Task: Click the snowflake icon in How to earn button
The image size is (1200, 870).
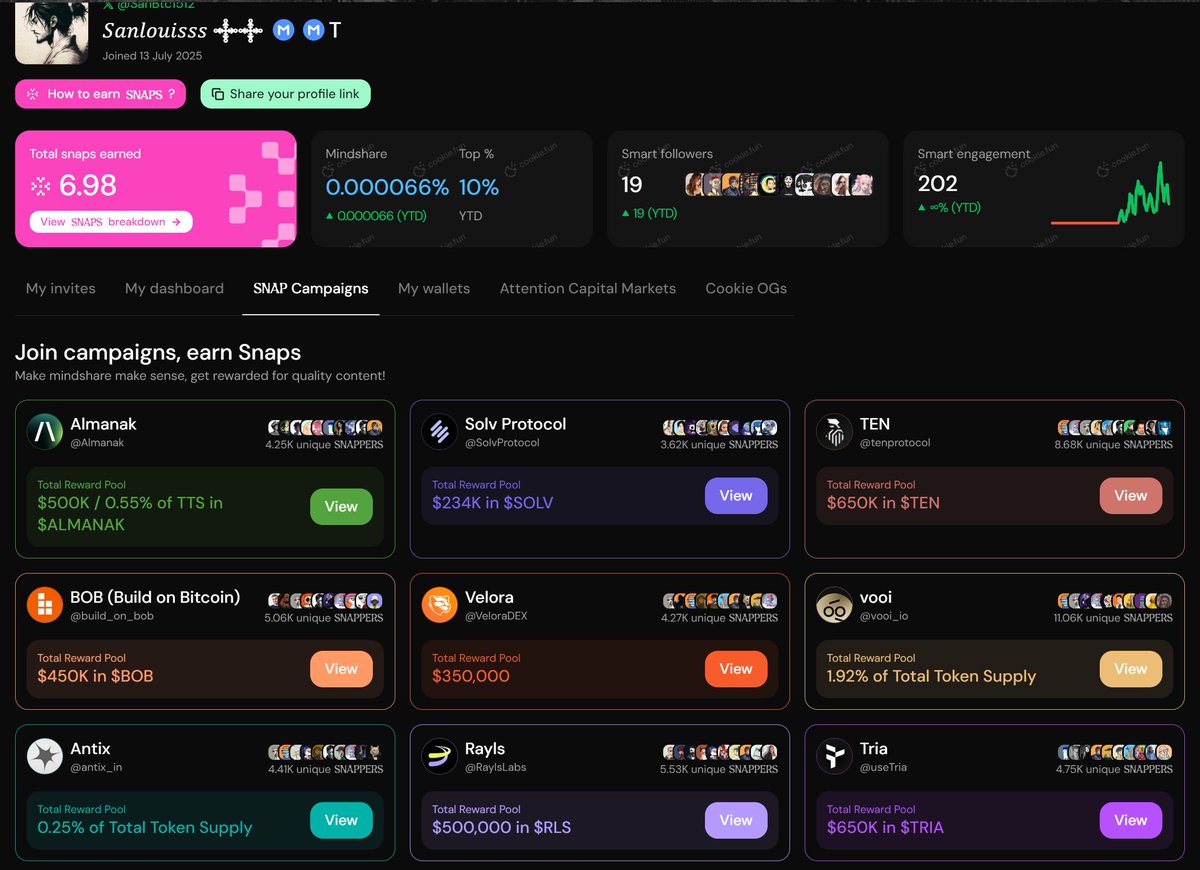Action: [33, 94]
